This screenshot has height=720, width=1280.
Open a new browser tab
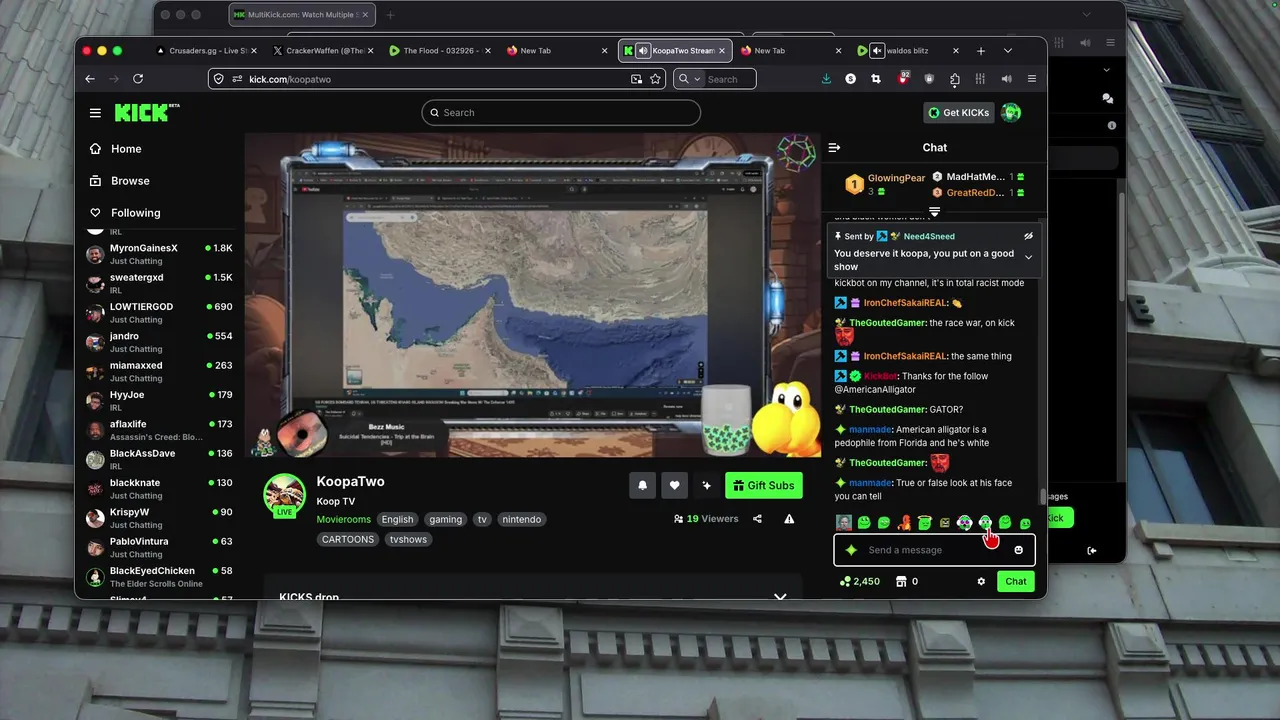[x=981, y=51]
